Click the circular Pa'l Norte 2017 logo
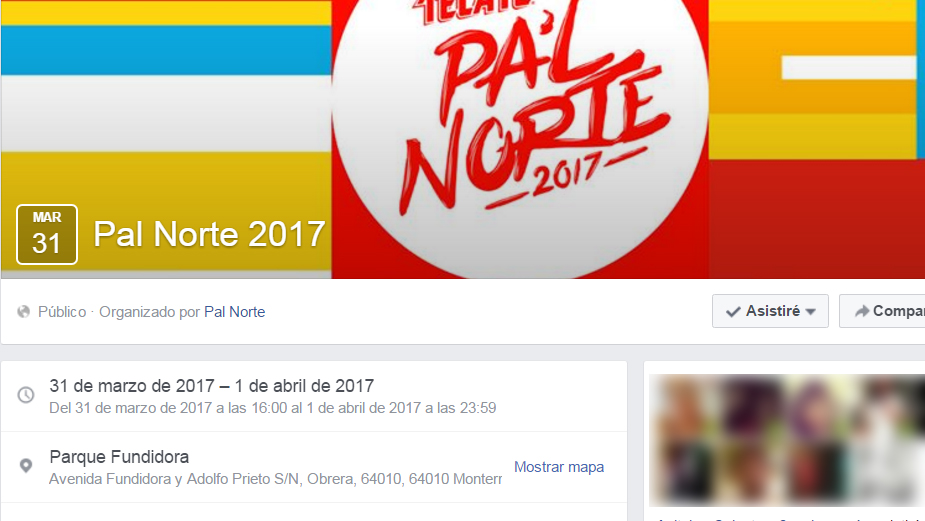 pyautogui.click(x=520, y=139)
